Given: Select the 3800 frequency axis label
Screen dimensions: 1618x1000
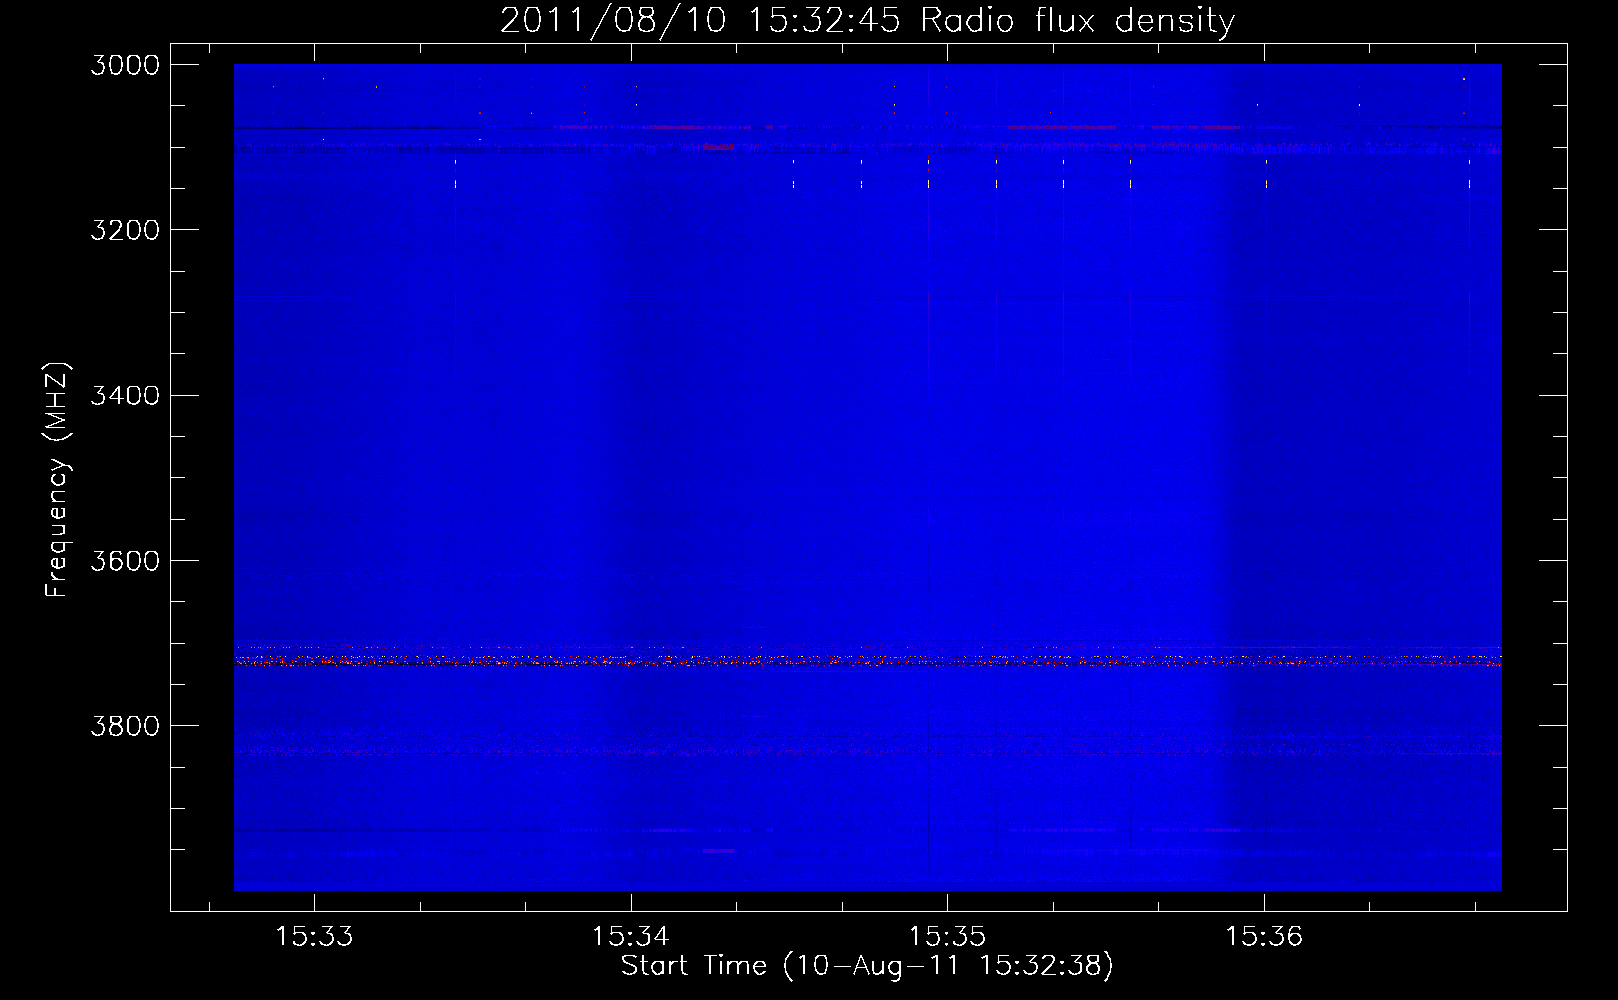Looking at the screenshot, I should tap(125, 725).
